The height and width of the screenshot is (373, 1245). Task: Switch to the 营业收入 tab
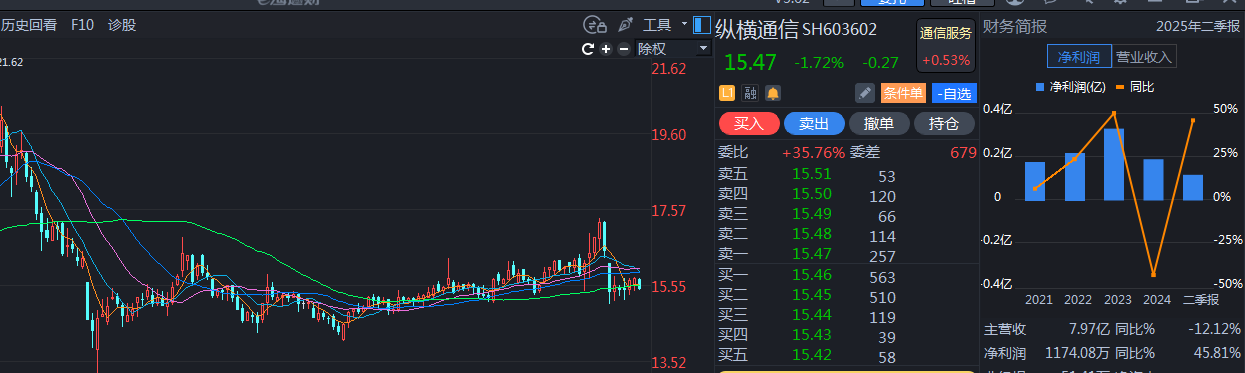1144,57
